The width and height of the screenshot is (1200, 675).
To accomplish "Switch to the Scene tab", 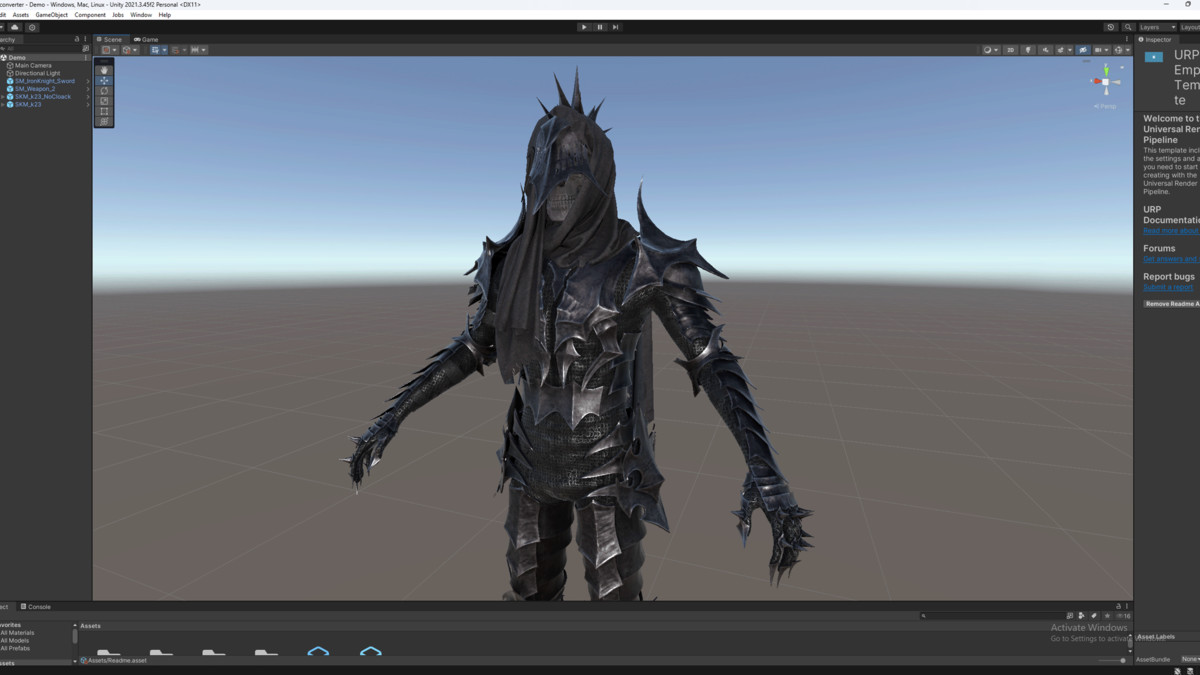I will tap(110, 39).
